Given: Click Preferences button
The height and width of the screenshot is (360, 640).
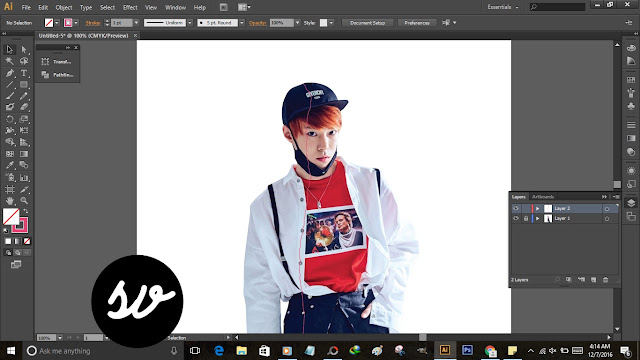Looking at the screenshot, I should click(x=417, y=23).
